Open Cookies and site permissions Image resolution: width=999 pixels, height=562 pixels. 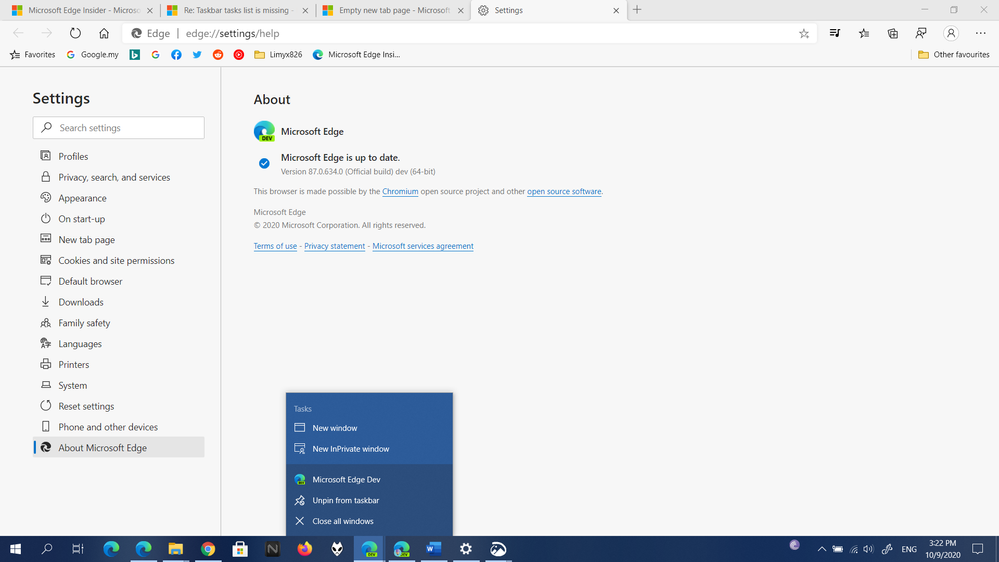click(x=119, y=261)
